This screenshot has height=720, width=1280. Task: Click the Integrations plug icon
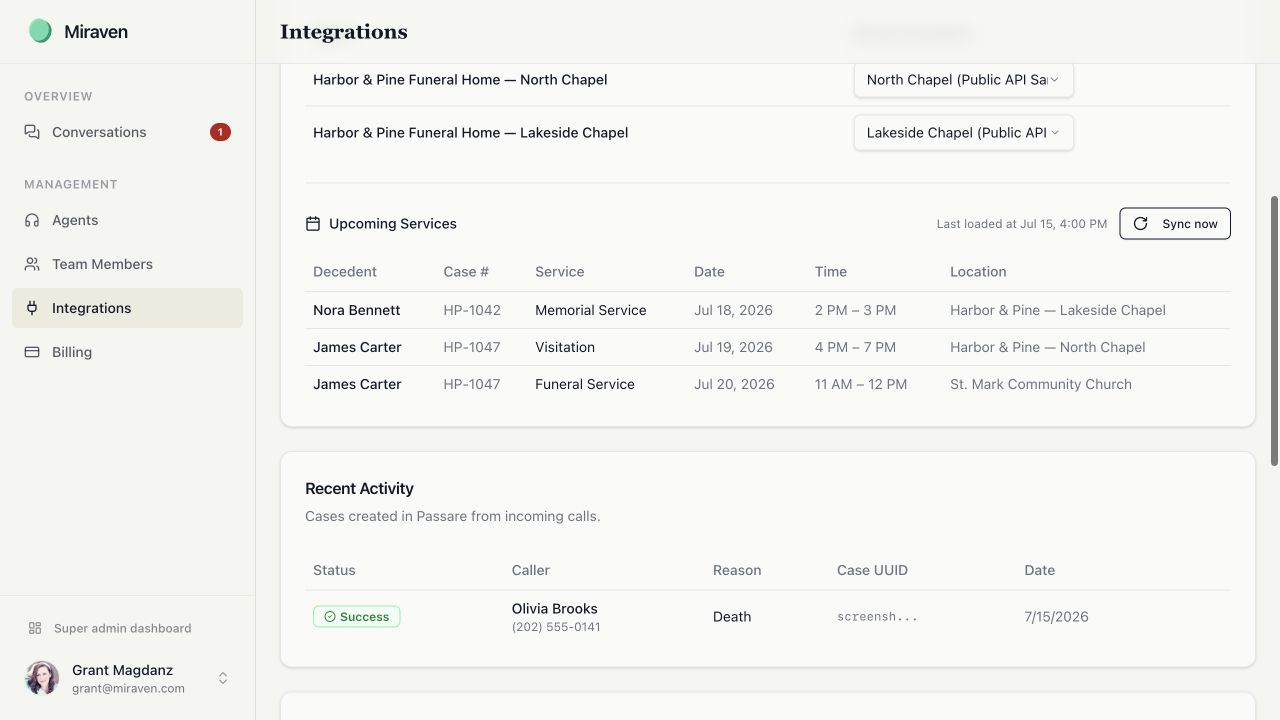(32, 308)
